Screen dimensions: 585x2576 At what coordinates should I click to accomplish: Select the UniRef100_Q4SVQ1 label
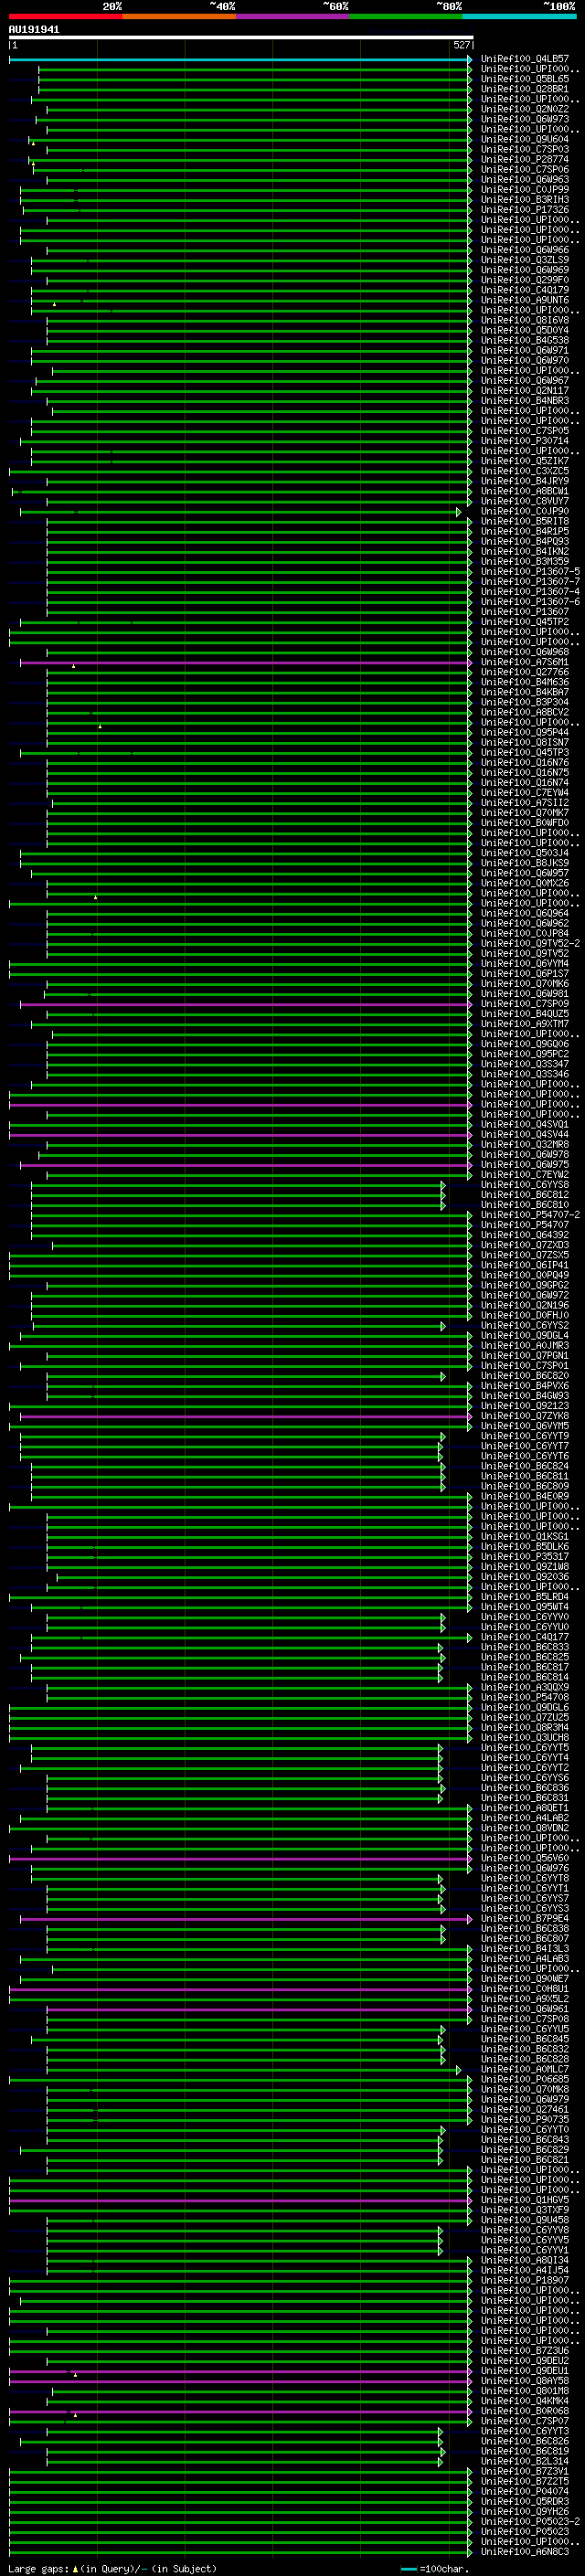[x=525, y=1124]
